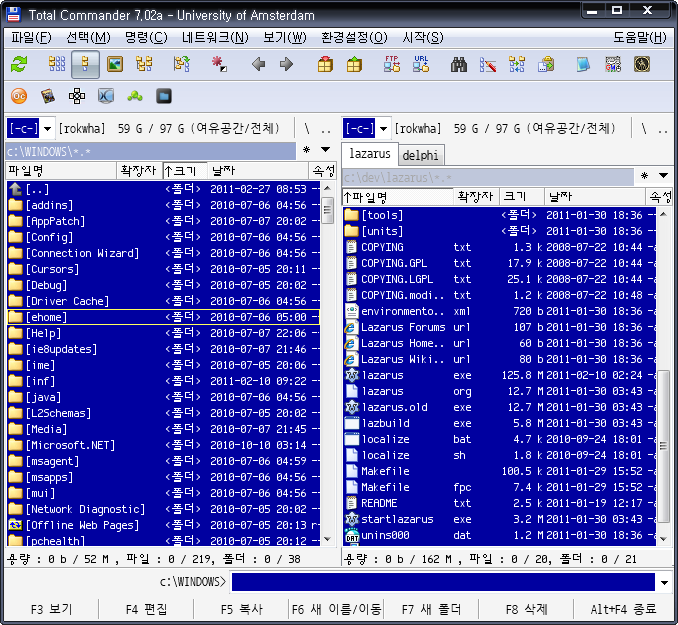
Task: Select the full details view icon
Action: [85, 64]
